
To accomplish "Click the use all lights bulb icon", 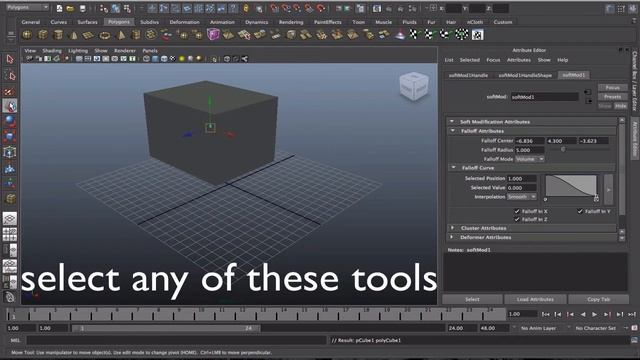I will (182, 59).
